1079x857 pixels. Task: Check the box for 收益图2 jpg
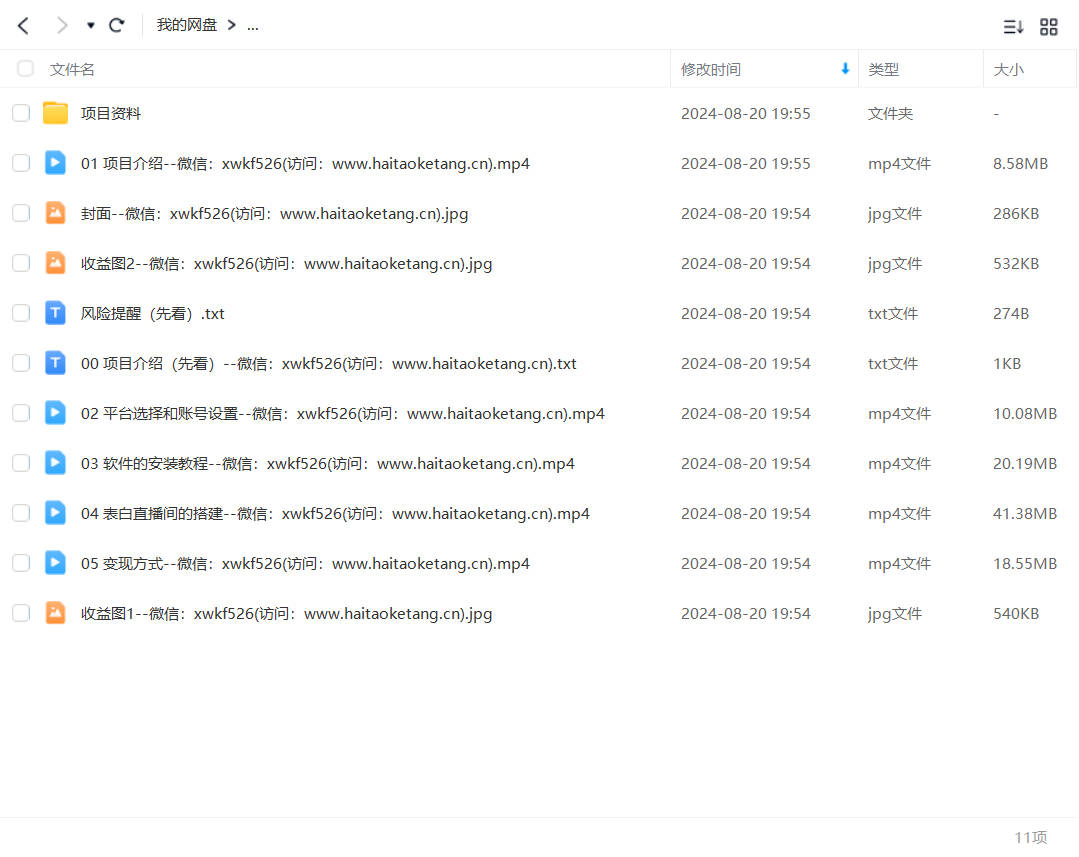tap(21, 263)
